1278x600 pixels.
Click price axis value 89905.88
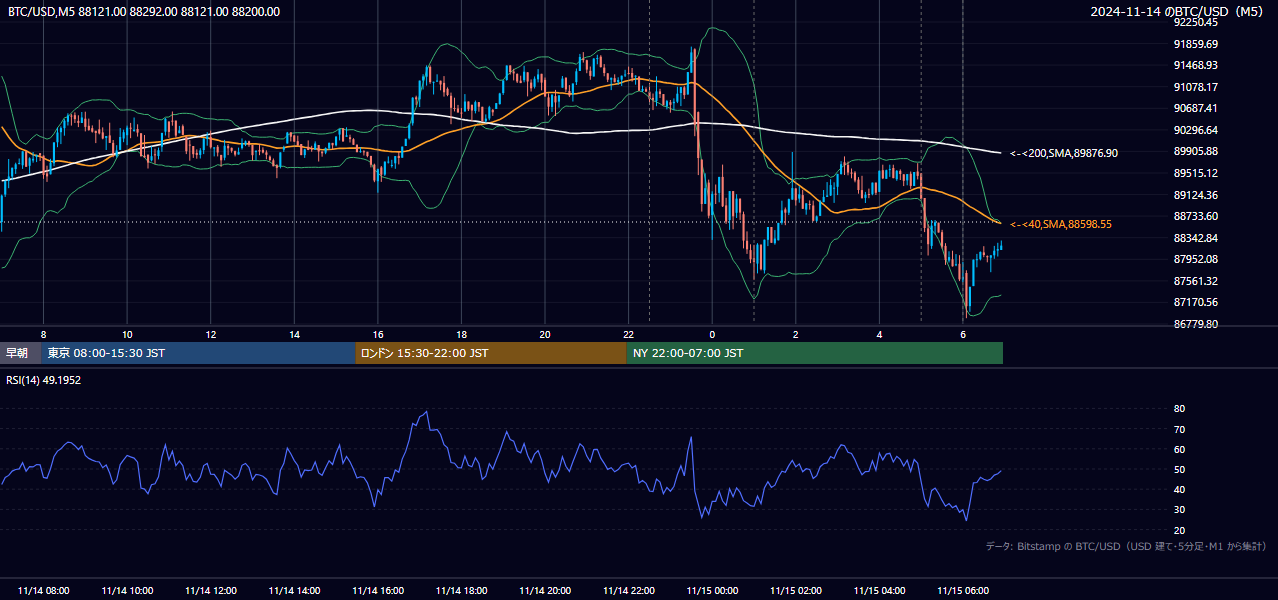pyautogui.click(x=1196, y=151)
